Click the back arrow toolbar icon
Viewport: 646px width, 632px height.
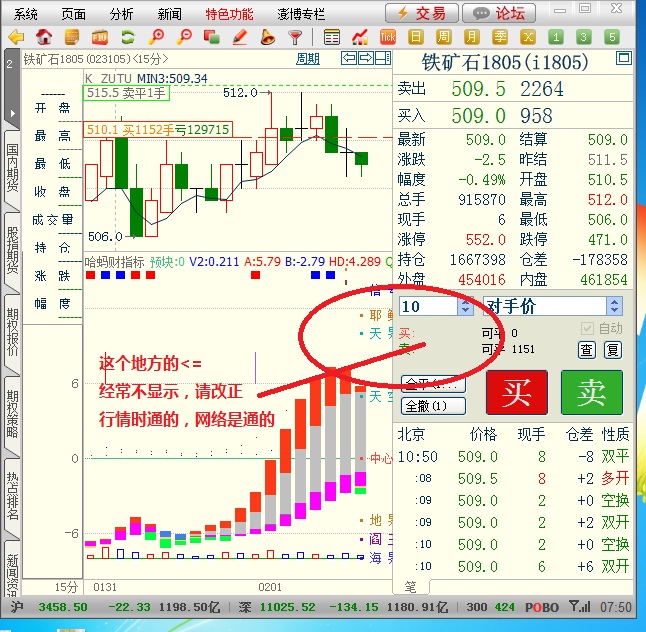(16, 37)
